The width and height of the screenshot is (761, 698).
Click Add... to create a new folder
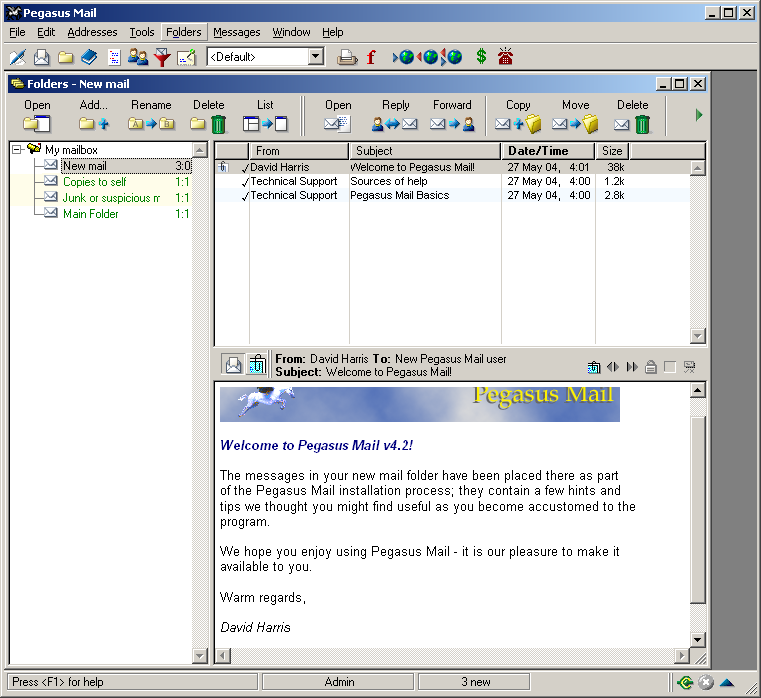[x=94, y=116]
